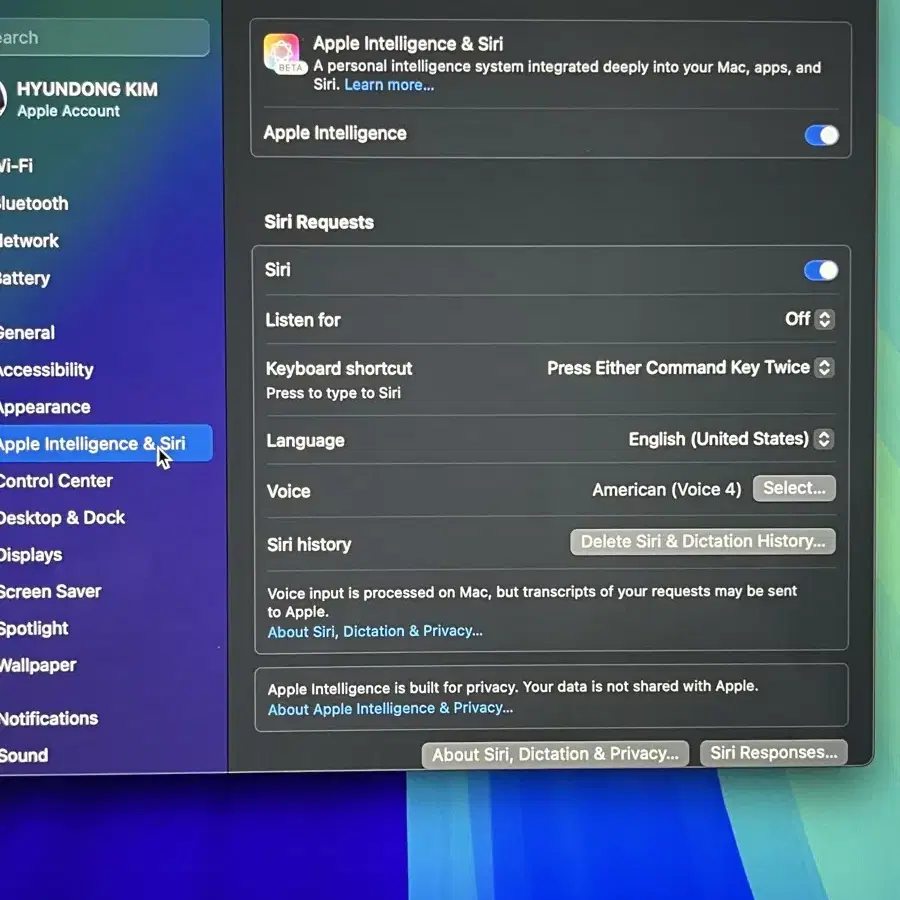The height and width of the screenshot is (900, 900).
Task: Open About Siri, Dictation & Privacy link
Action: pos(375,631)
